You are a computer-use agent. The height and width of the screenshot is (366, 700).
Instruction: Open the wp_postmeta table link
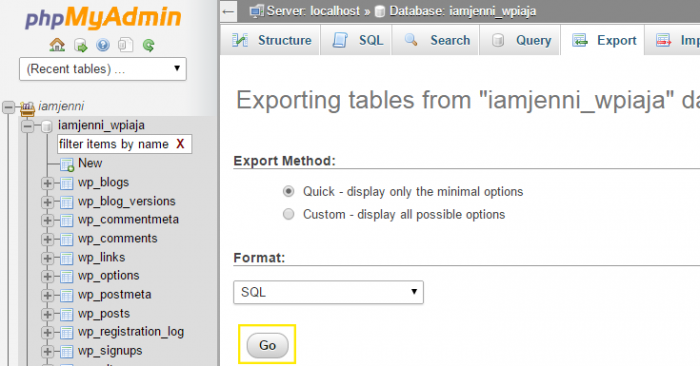pyautogui.click(x=115, y=295)
